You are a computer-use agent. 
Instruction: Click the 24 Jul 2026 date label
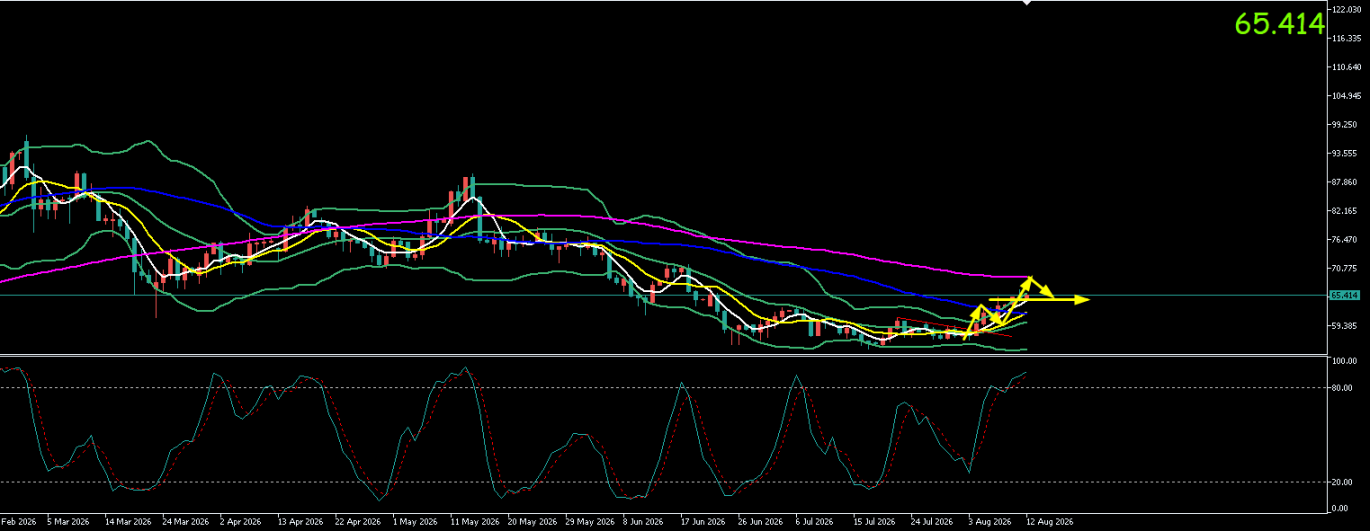tap(932, 522)
